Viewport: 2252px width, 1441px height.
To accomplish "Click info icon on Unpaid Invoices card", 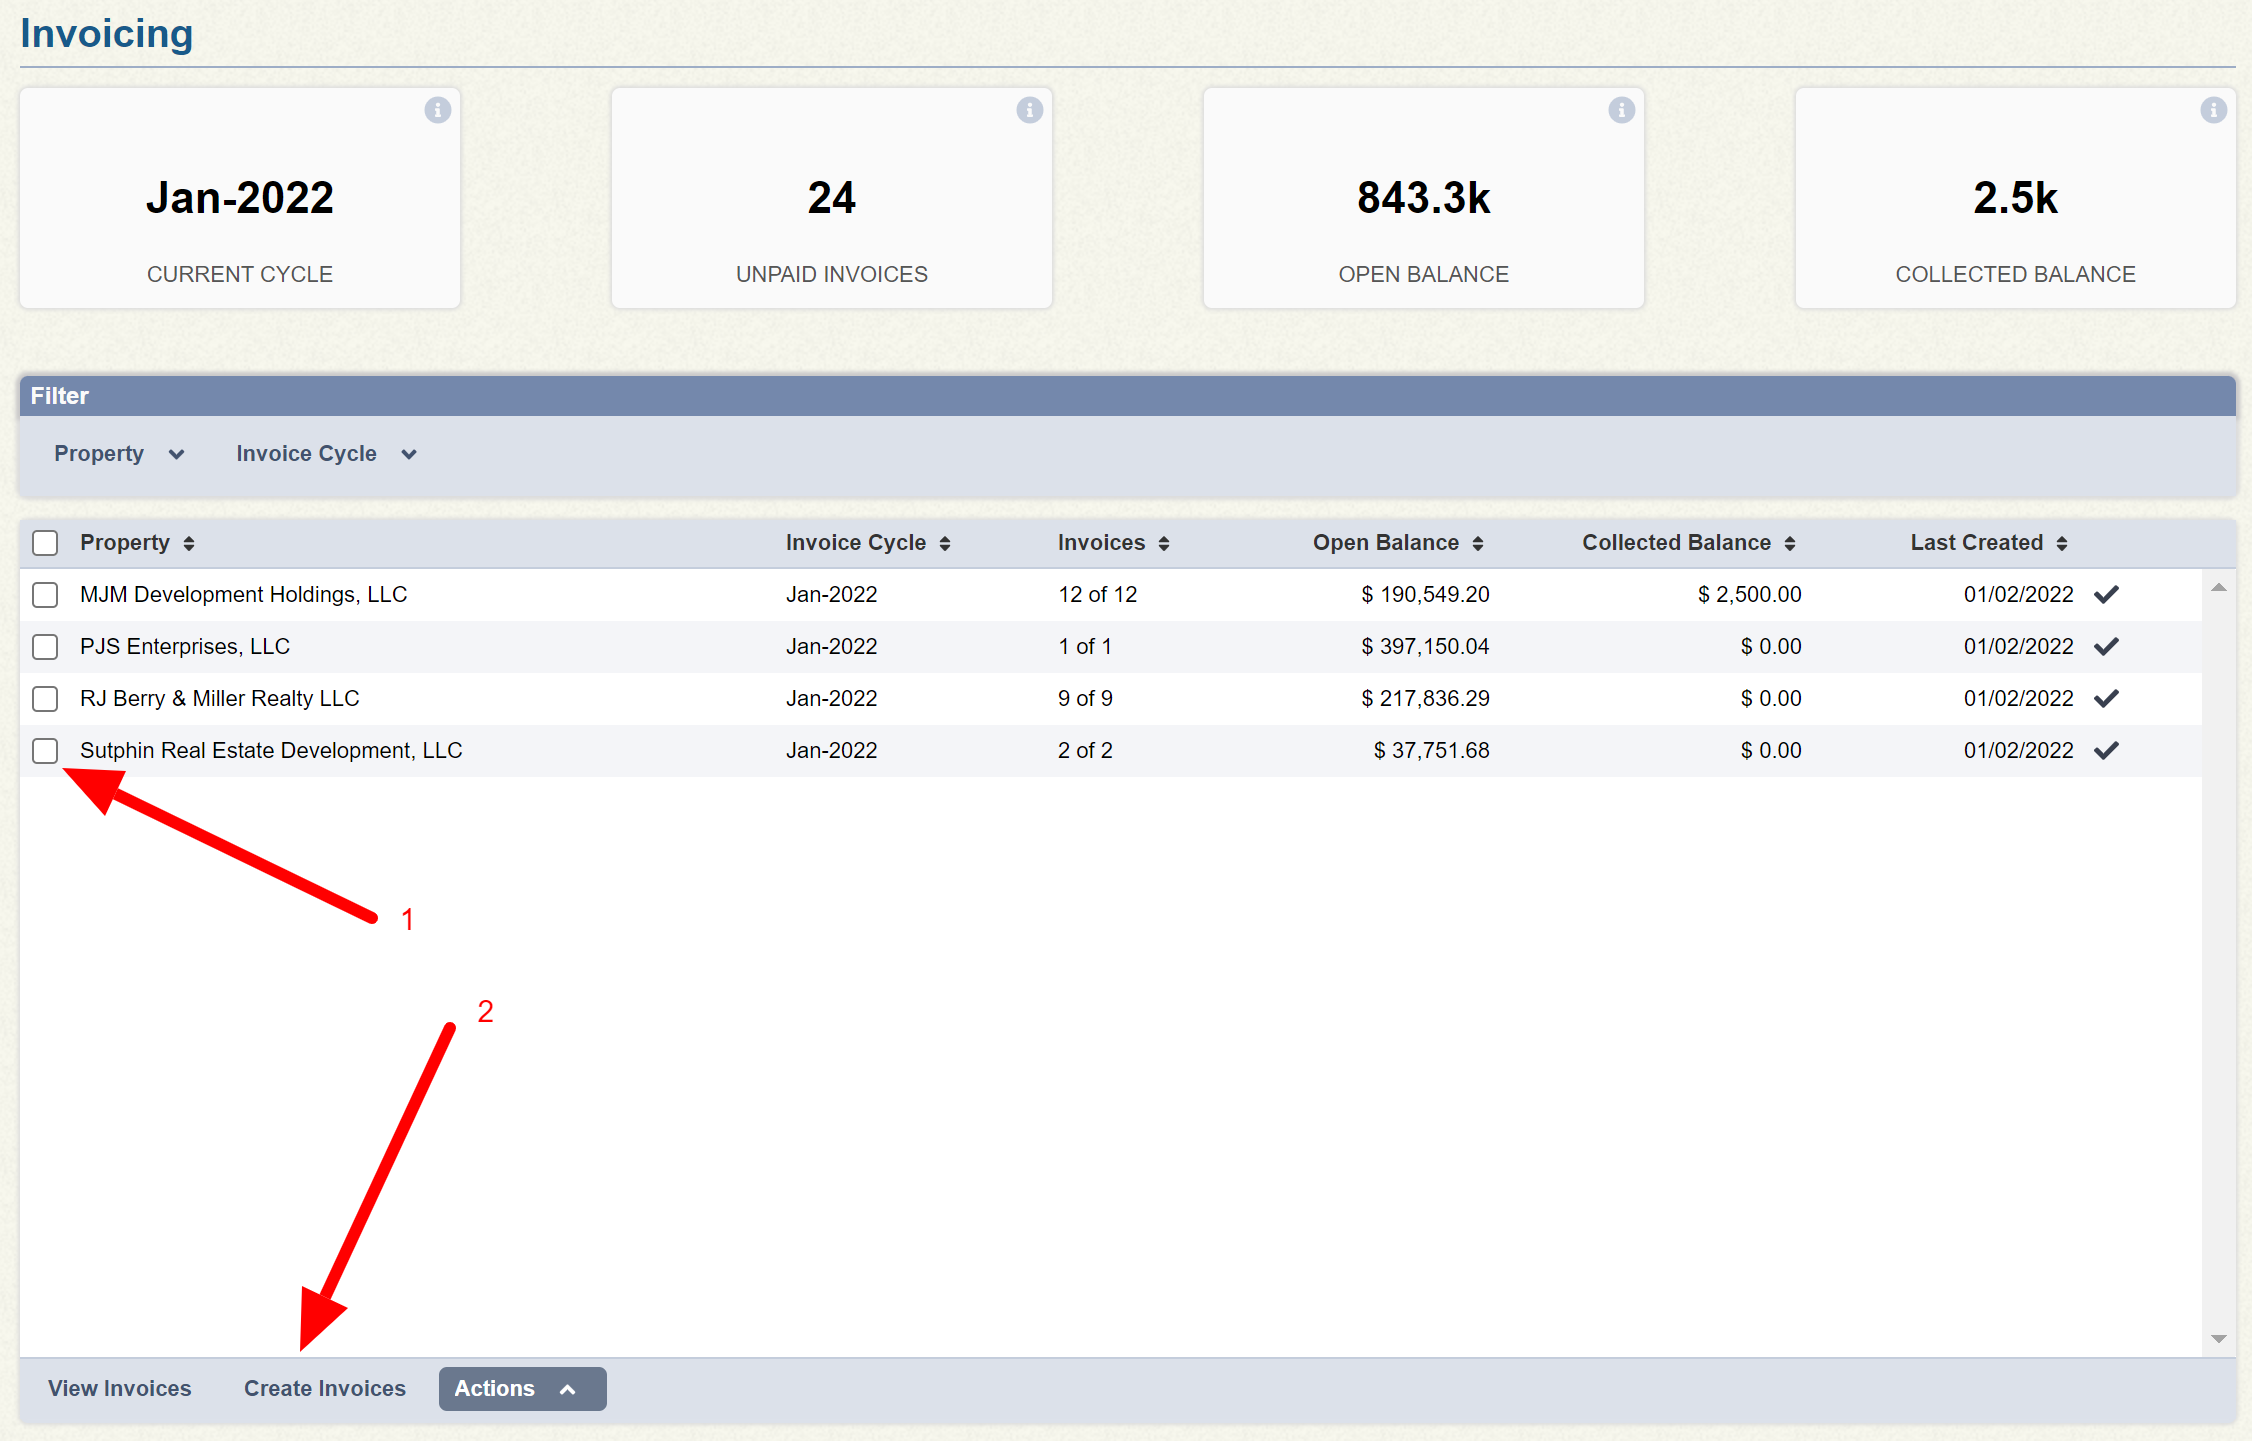I will click(x=1030, y=110).
